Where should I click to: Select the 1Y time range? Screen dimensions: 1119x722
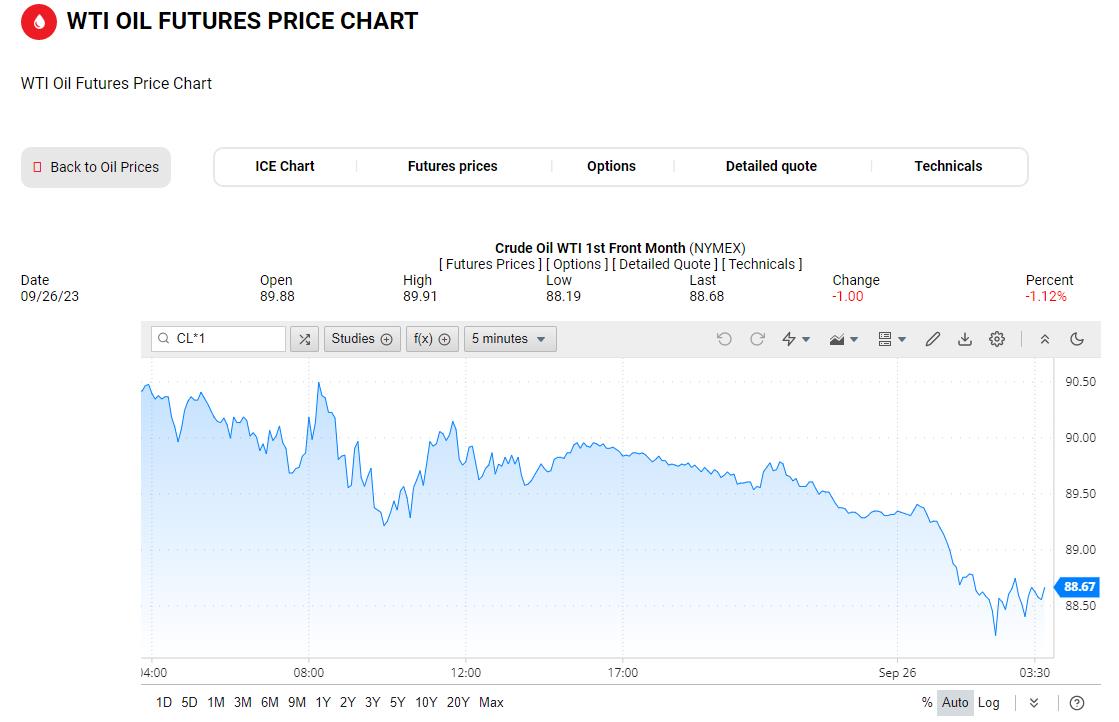point(322,703)
